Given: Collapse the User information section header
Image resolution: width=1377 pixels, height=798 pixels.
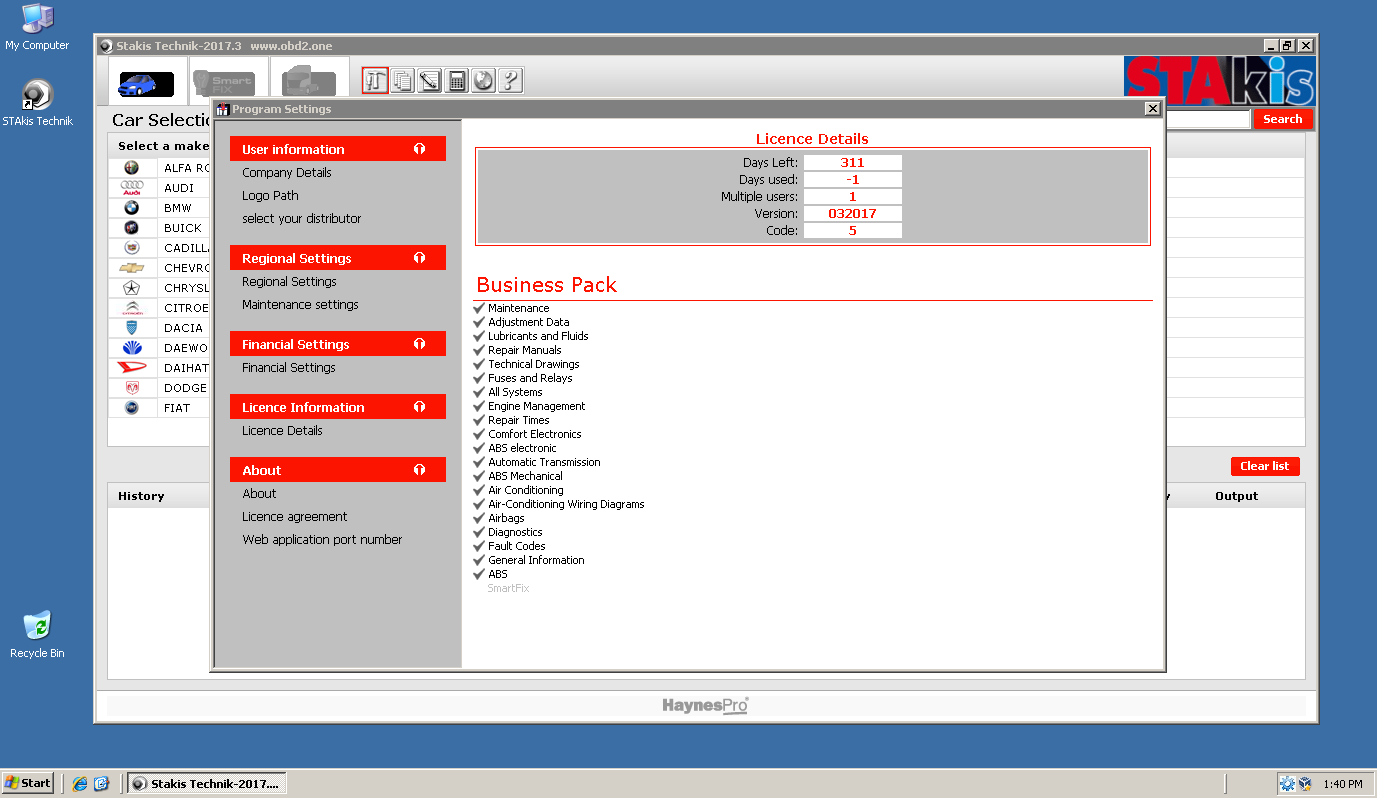Looking at the screenshot, I should click(419, 149).
